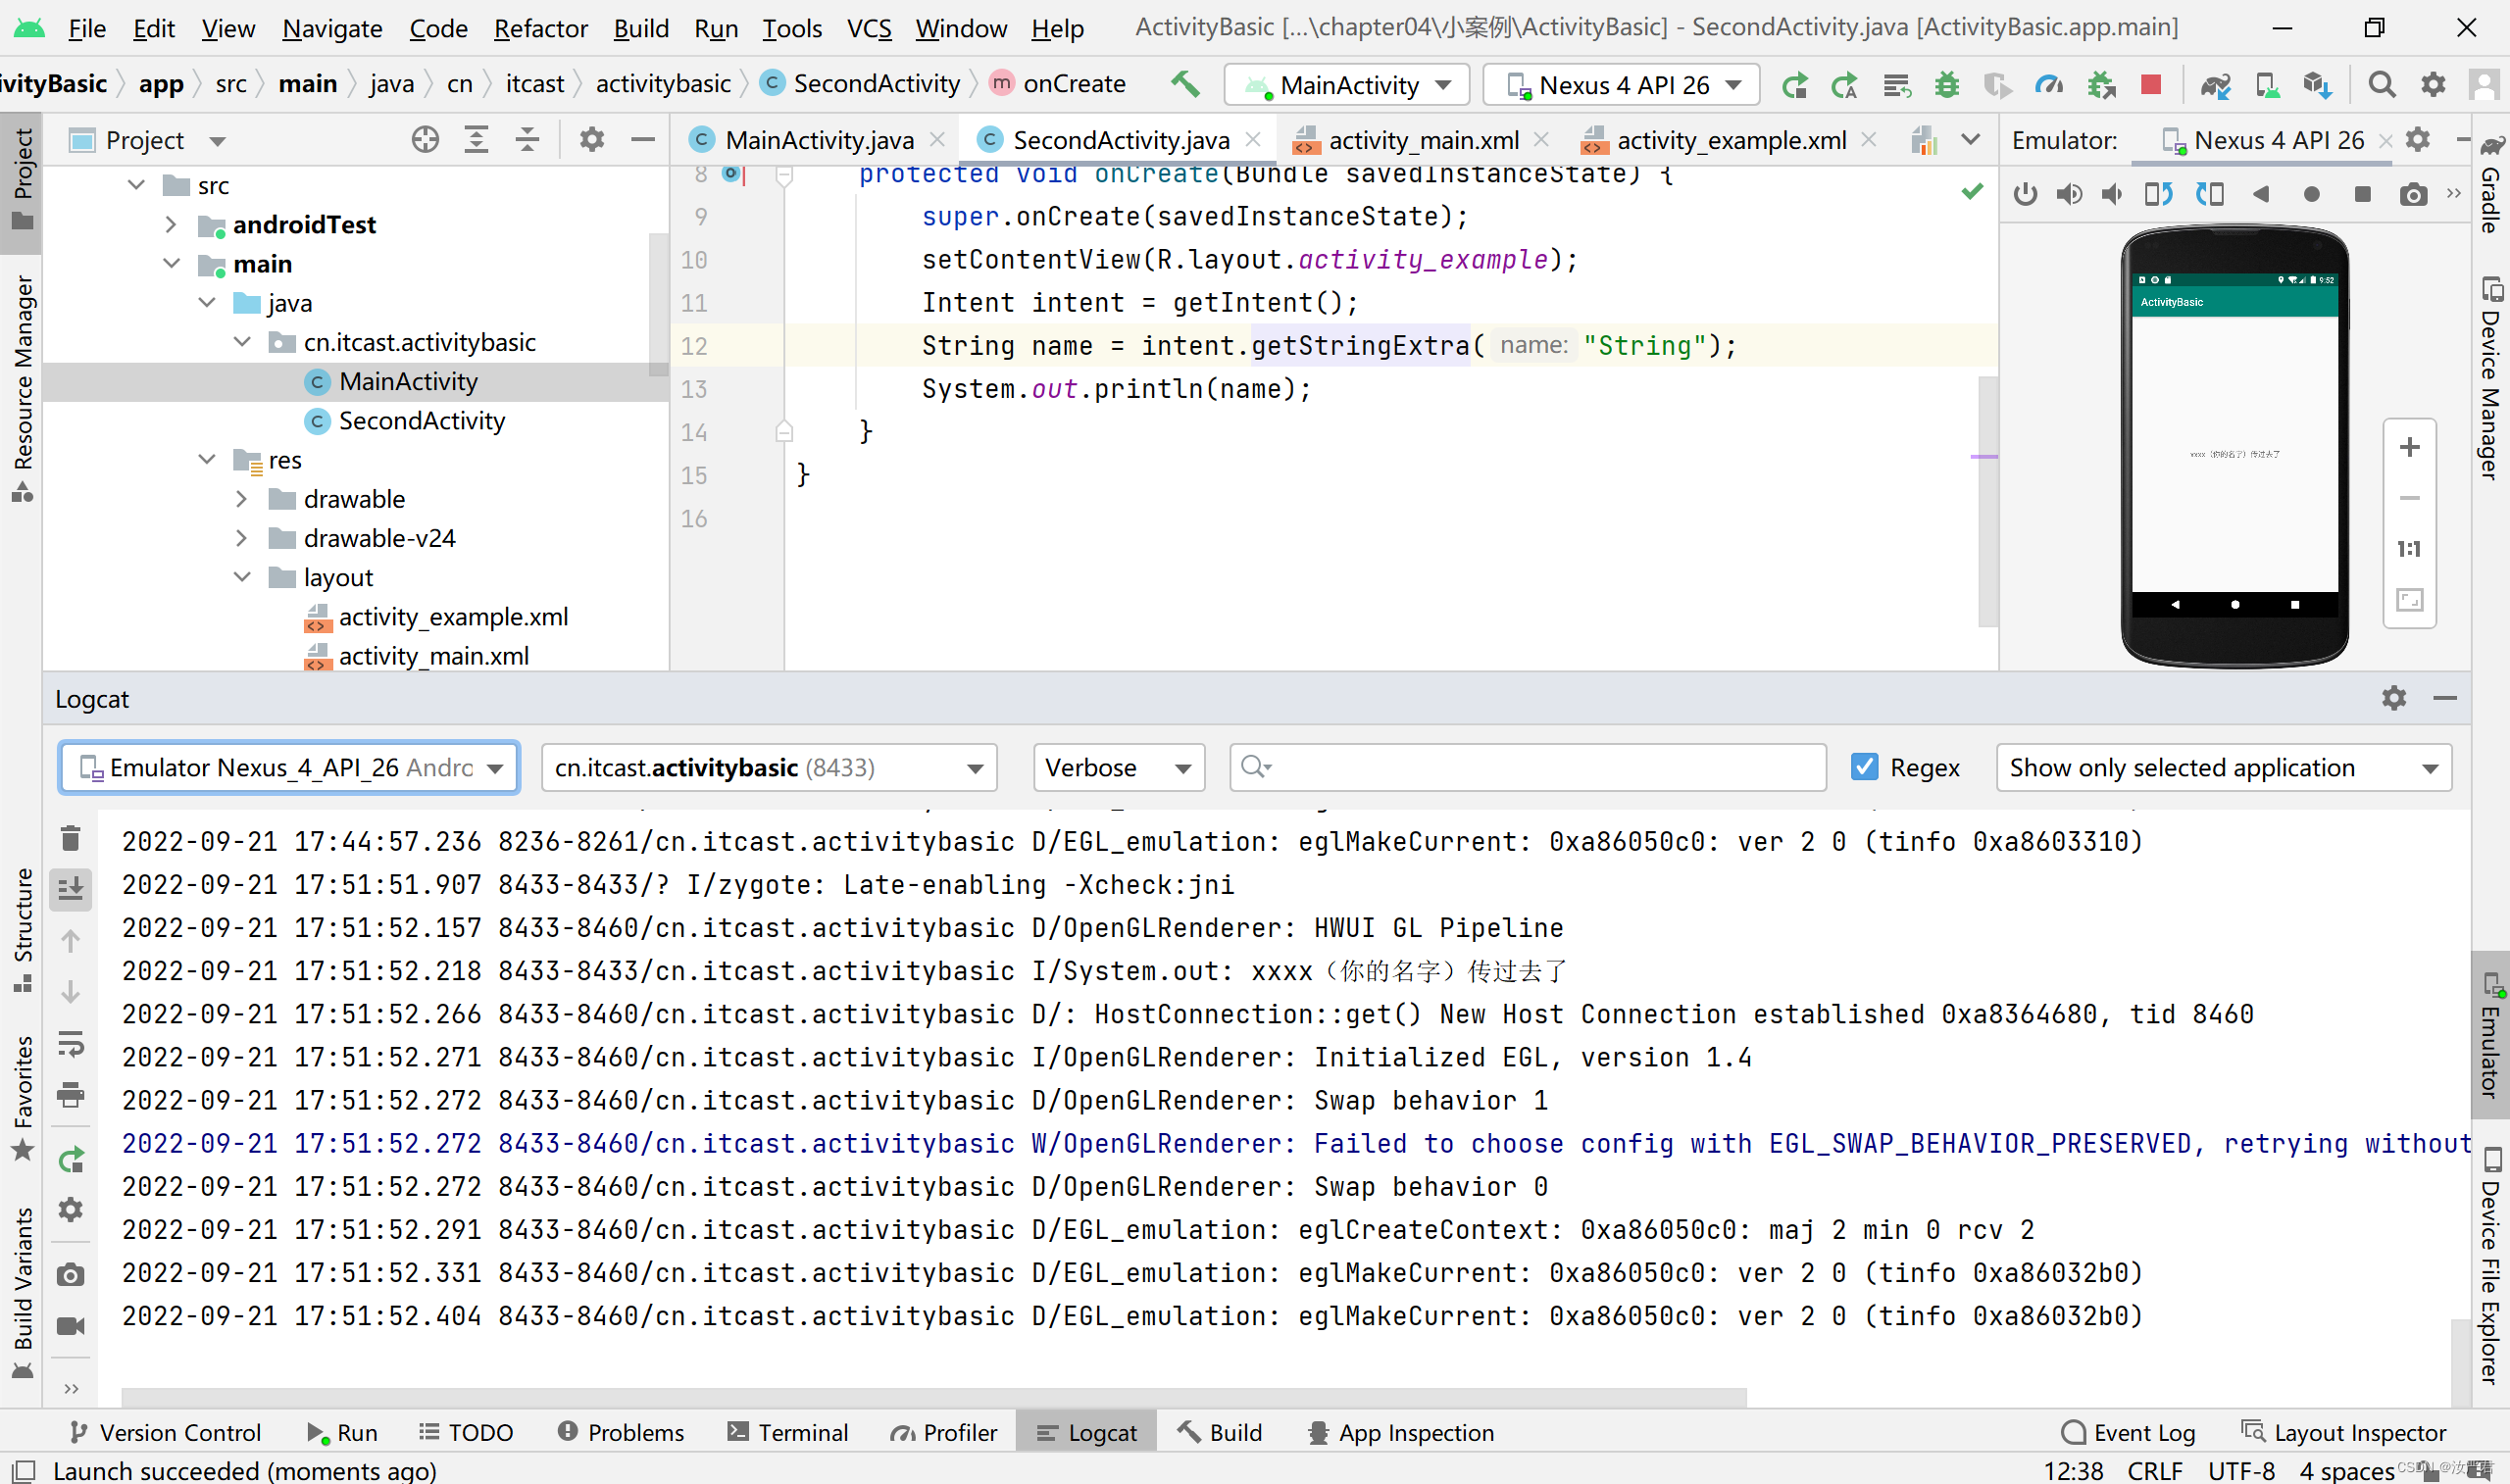Click the Debug app bug icon
Viewport: 2510px width, 1484px height.
click(x=1946, y=85)
